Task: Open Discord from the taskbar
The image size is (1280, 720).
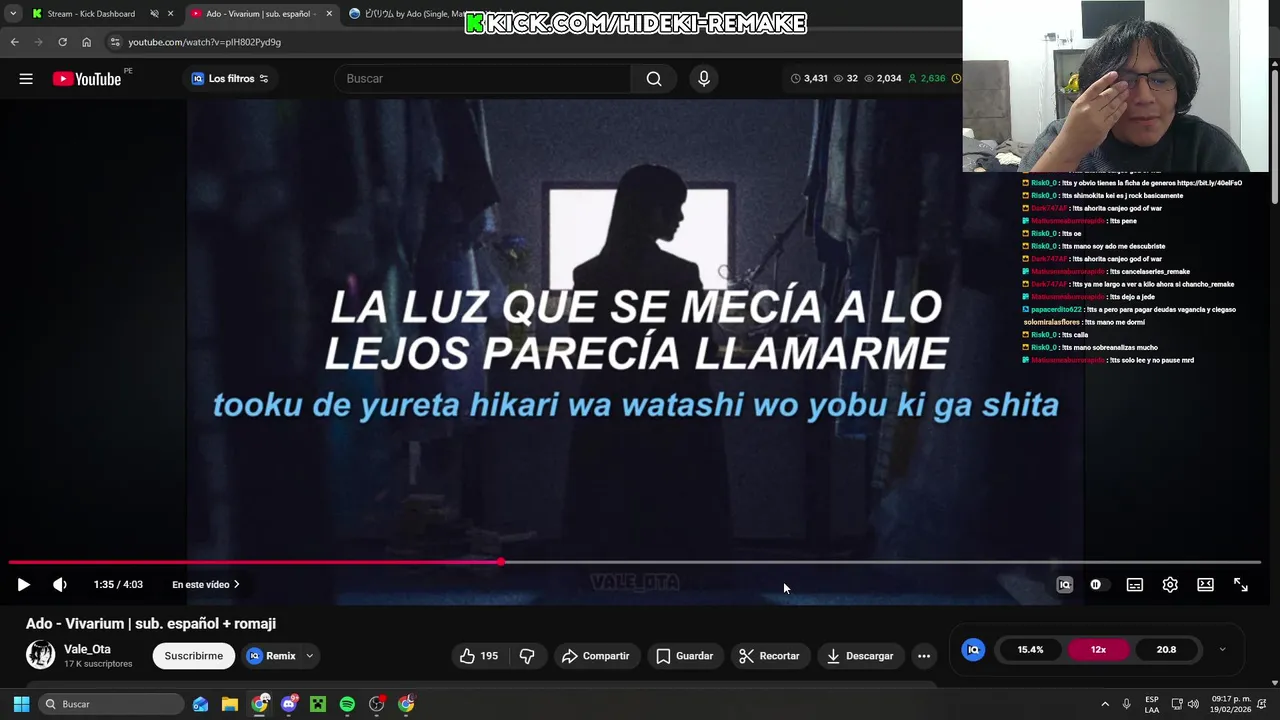Action: pos(289,704)
